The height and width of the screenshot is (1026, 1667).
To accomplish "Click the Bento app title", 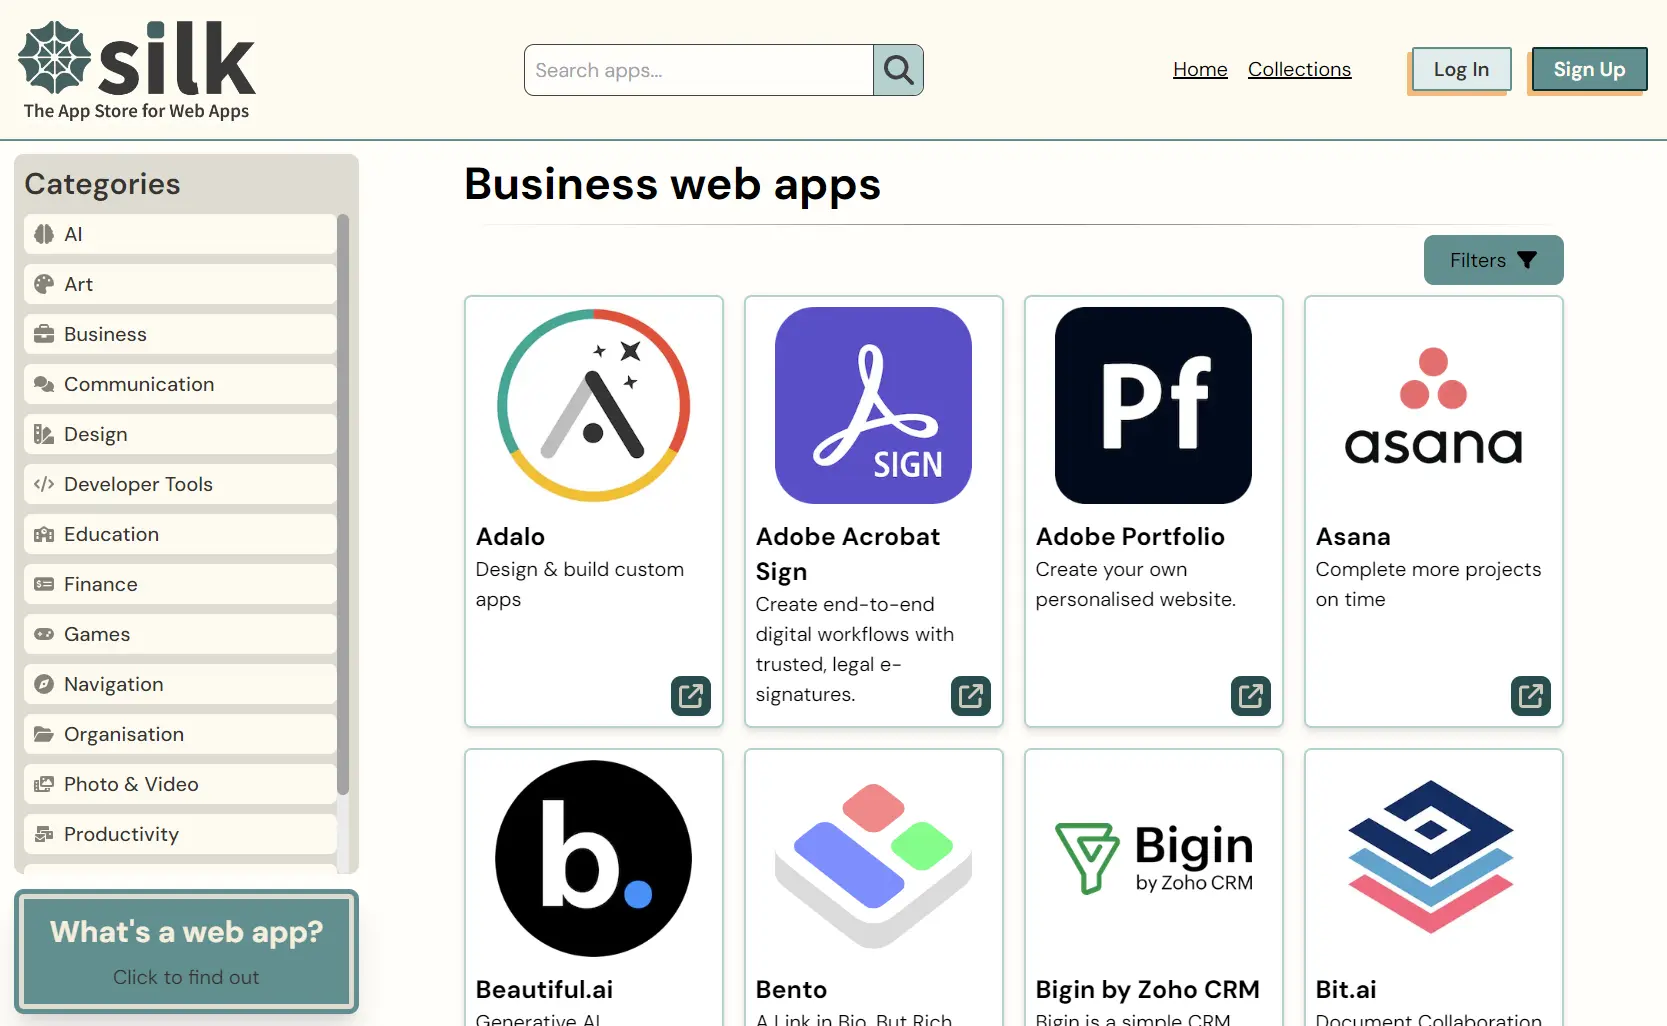I will (791, 990).
